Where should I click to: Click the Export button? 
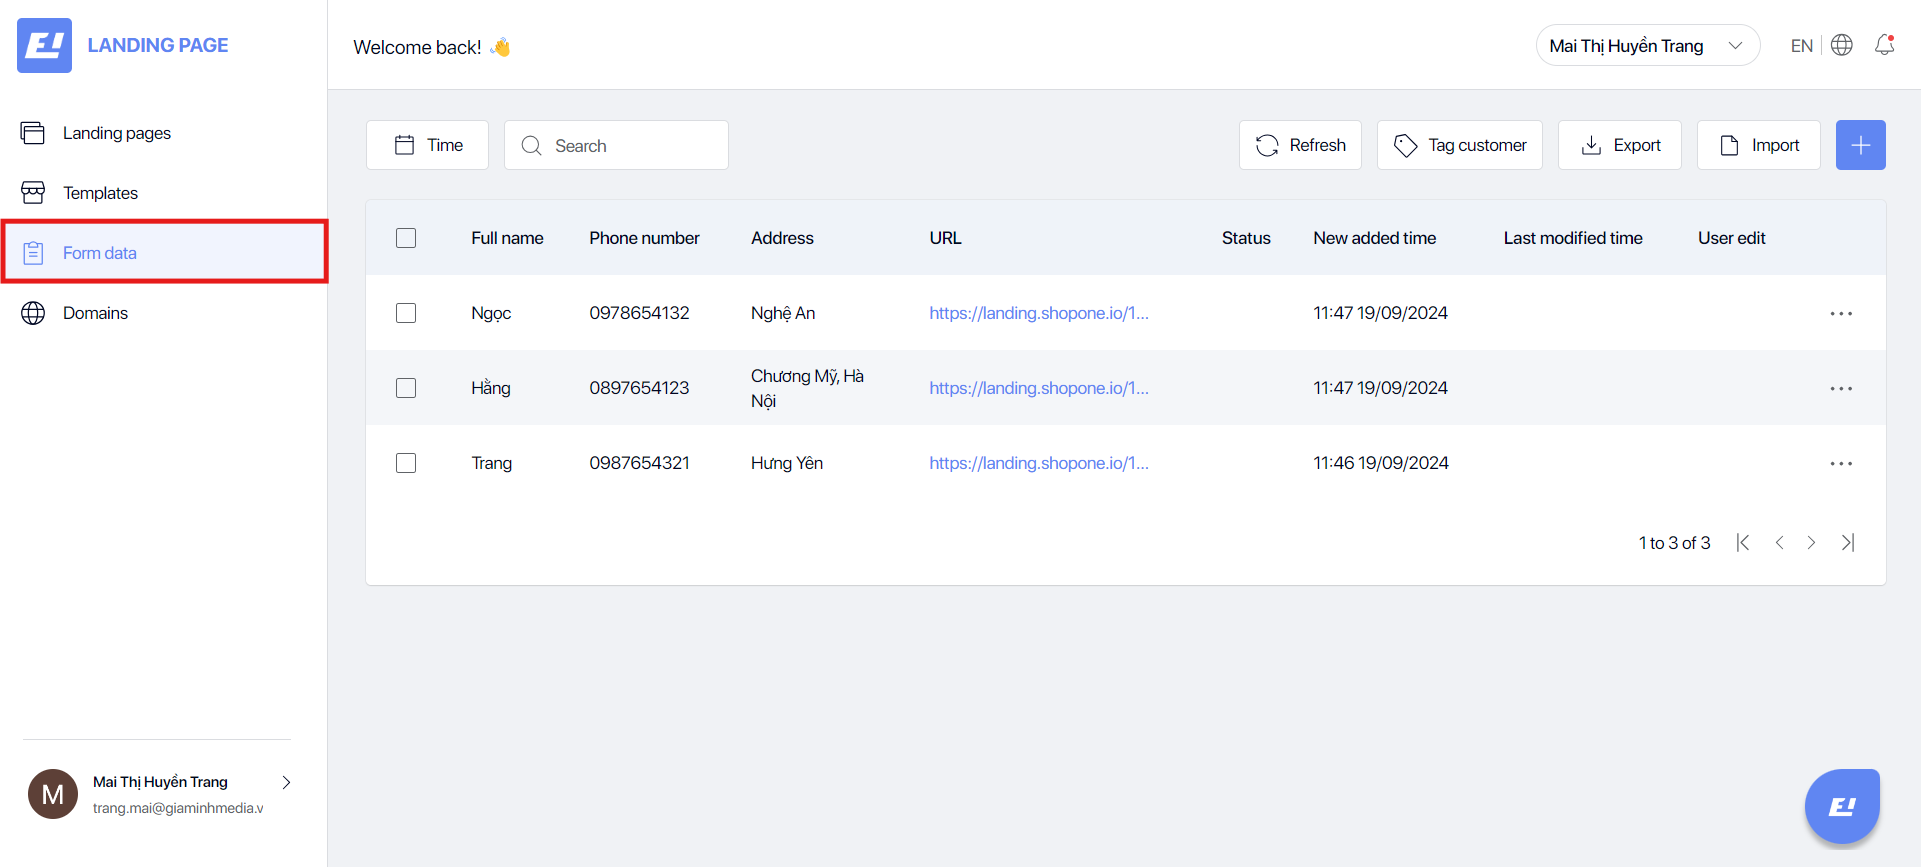coord(1620,145)
